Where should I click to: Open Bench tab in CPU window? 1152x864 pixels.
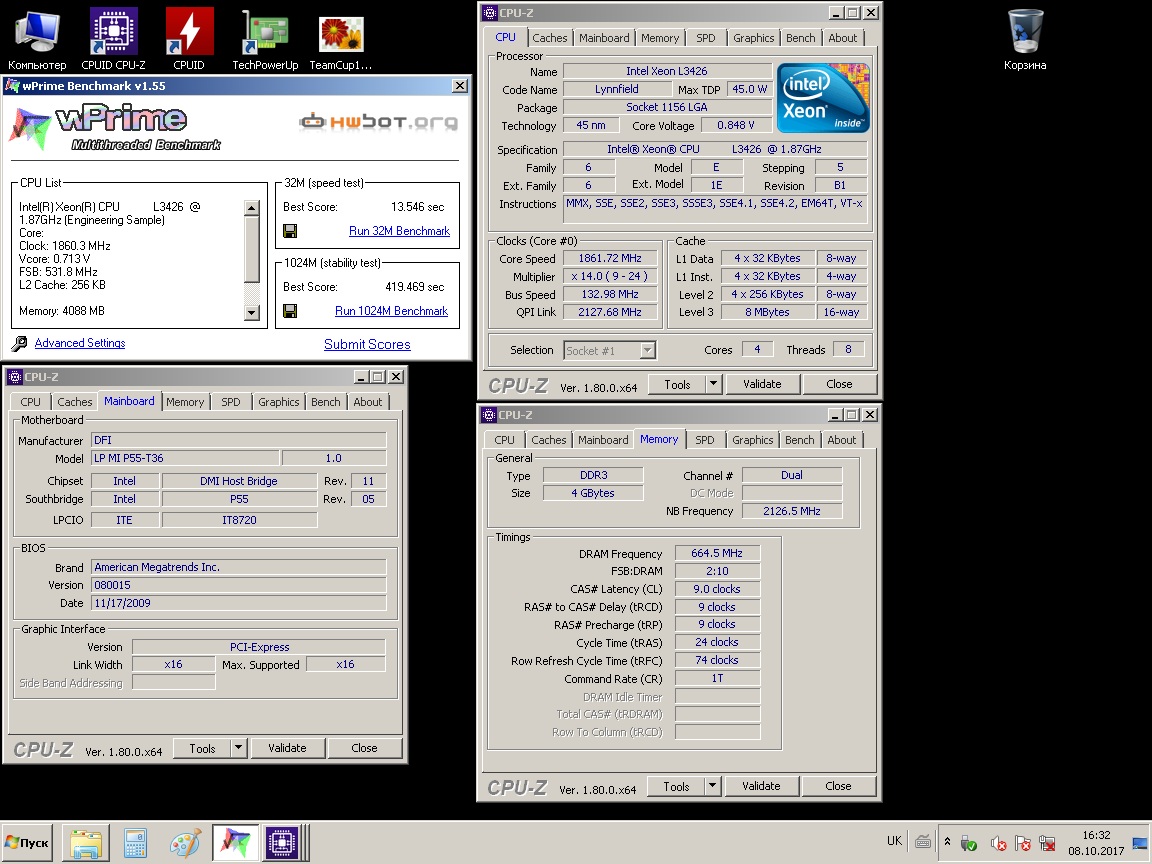(800, 38)
